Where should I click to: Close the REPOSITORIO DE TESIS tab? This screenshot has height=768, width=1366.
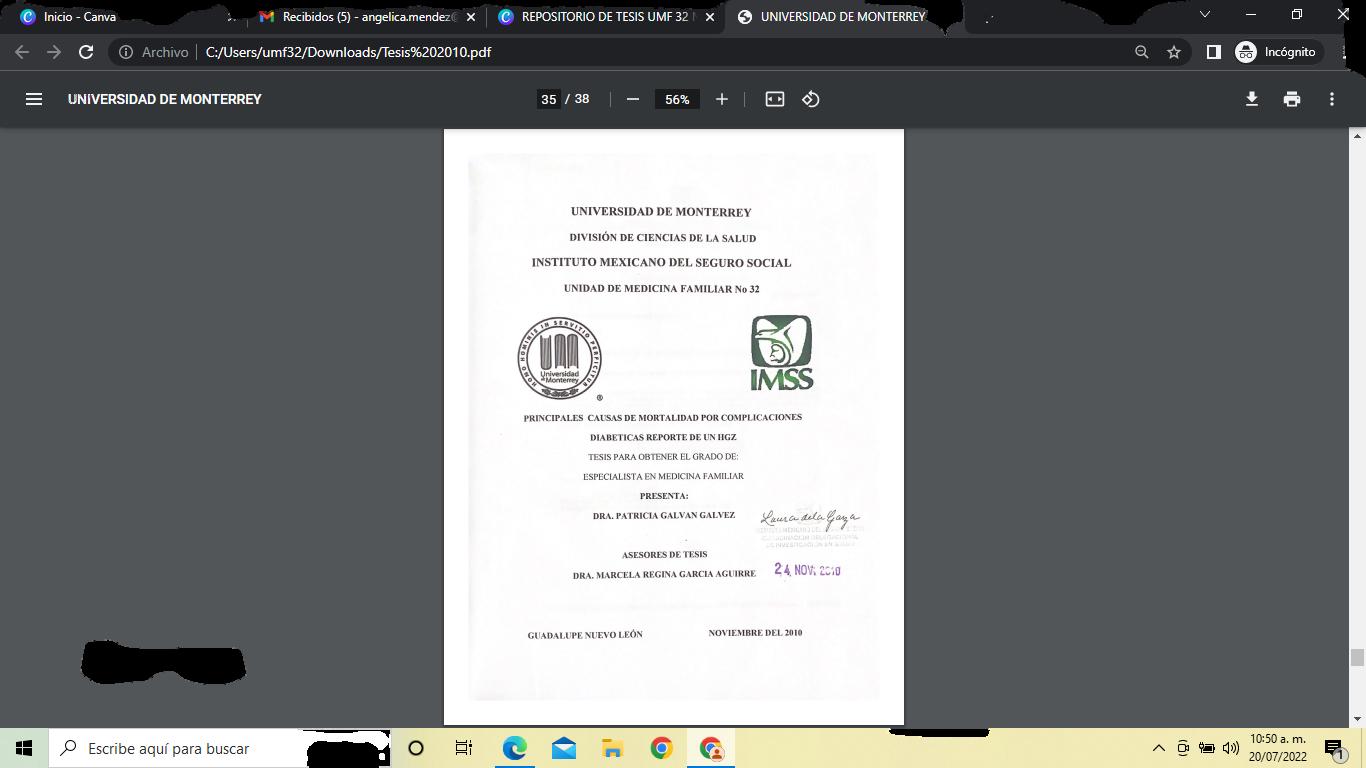[710, 17]
